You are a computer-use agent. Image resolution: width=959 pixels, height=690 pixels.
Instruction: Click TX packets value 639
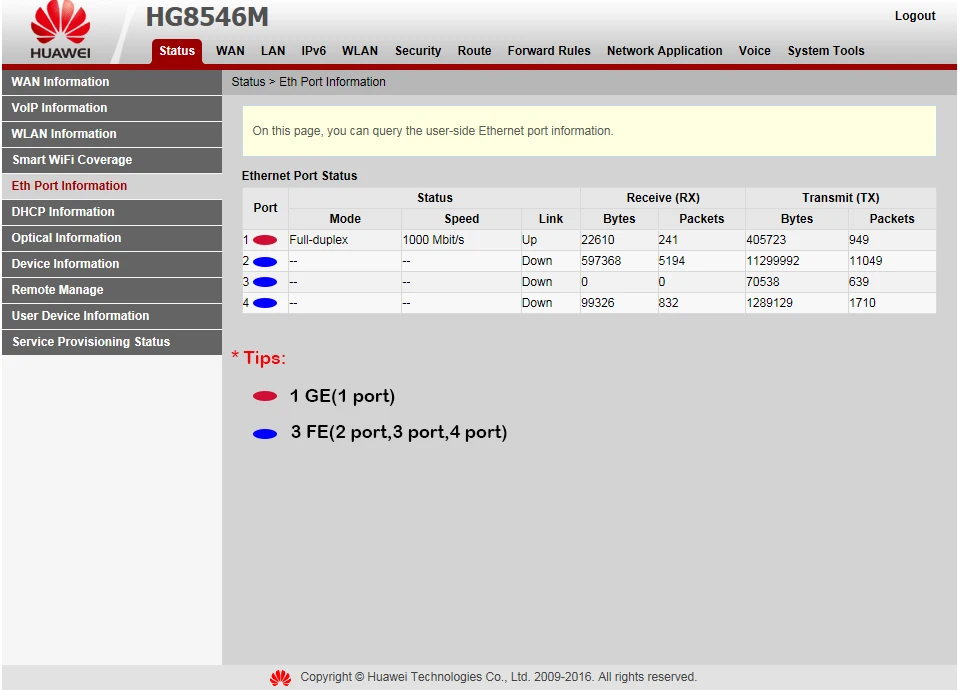[859, 282]
